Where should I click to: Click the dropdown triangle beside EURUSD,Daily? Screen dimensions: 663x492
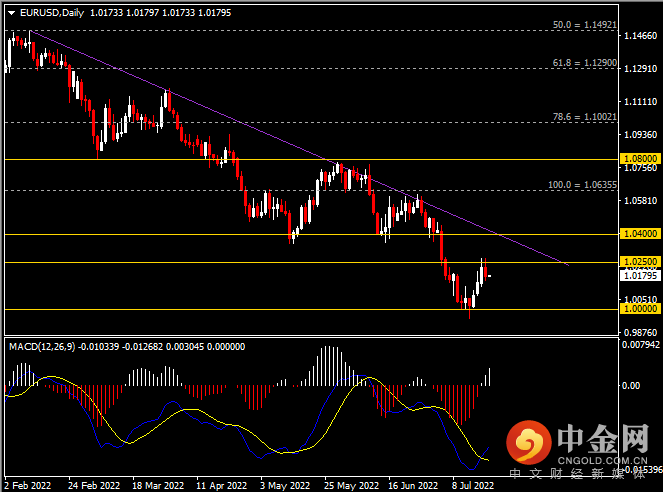[x=11, y=13]
